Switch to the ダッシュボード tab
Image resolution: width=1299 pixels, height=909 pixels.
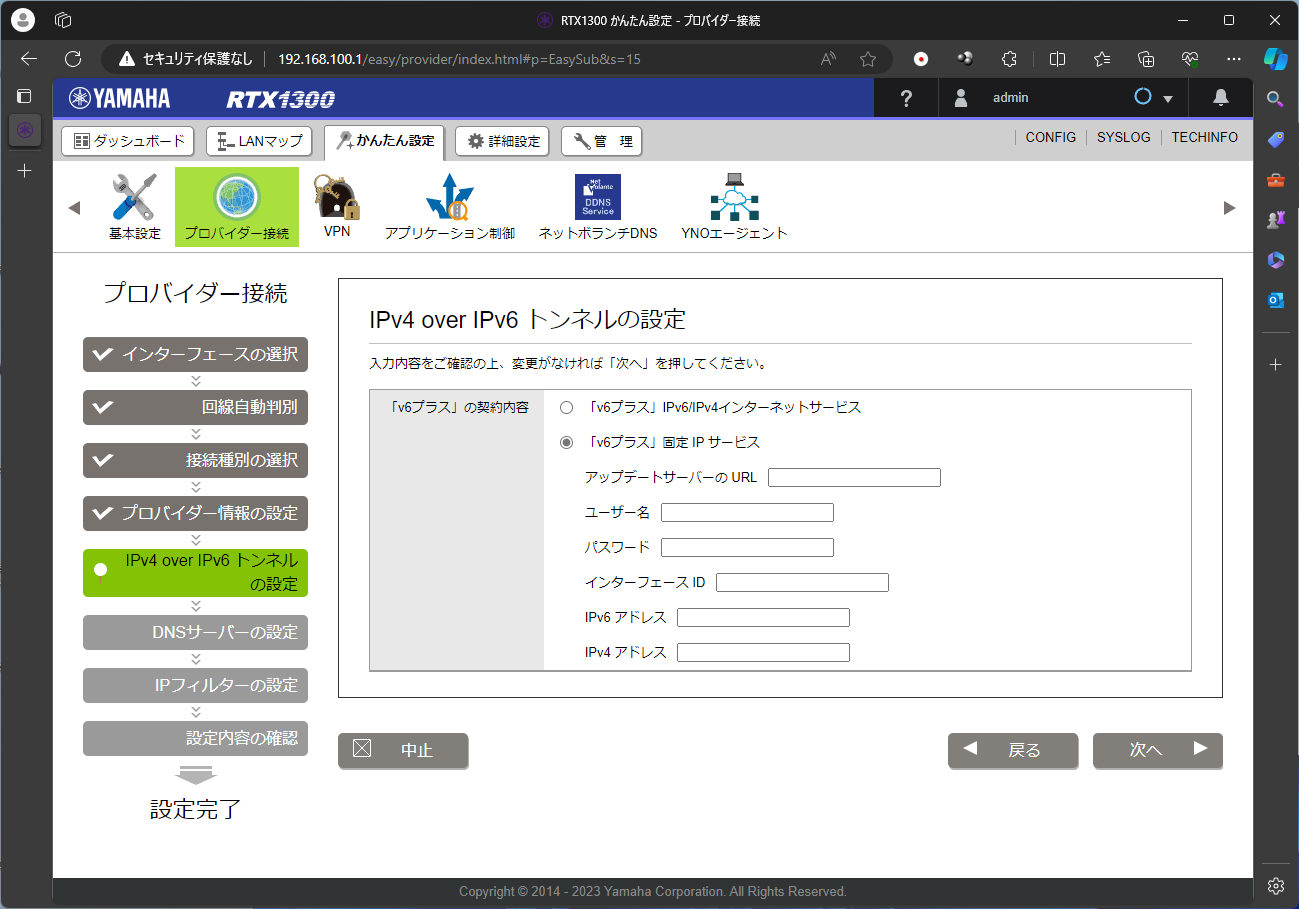tap(129, 142)
